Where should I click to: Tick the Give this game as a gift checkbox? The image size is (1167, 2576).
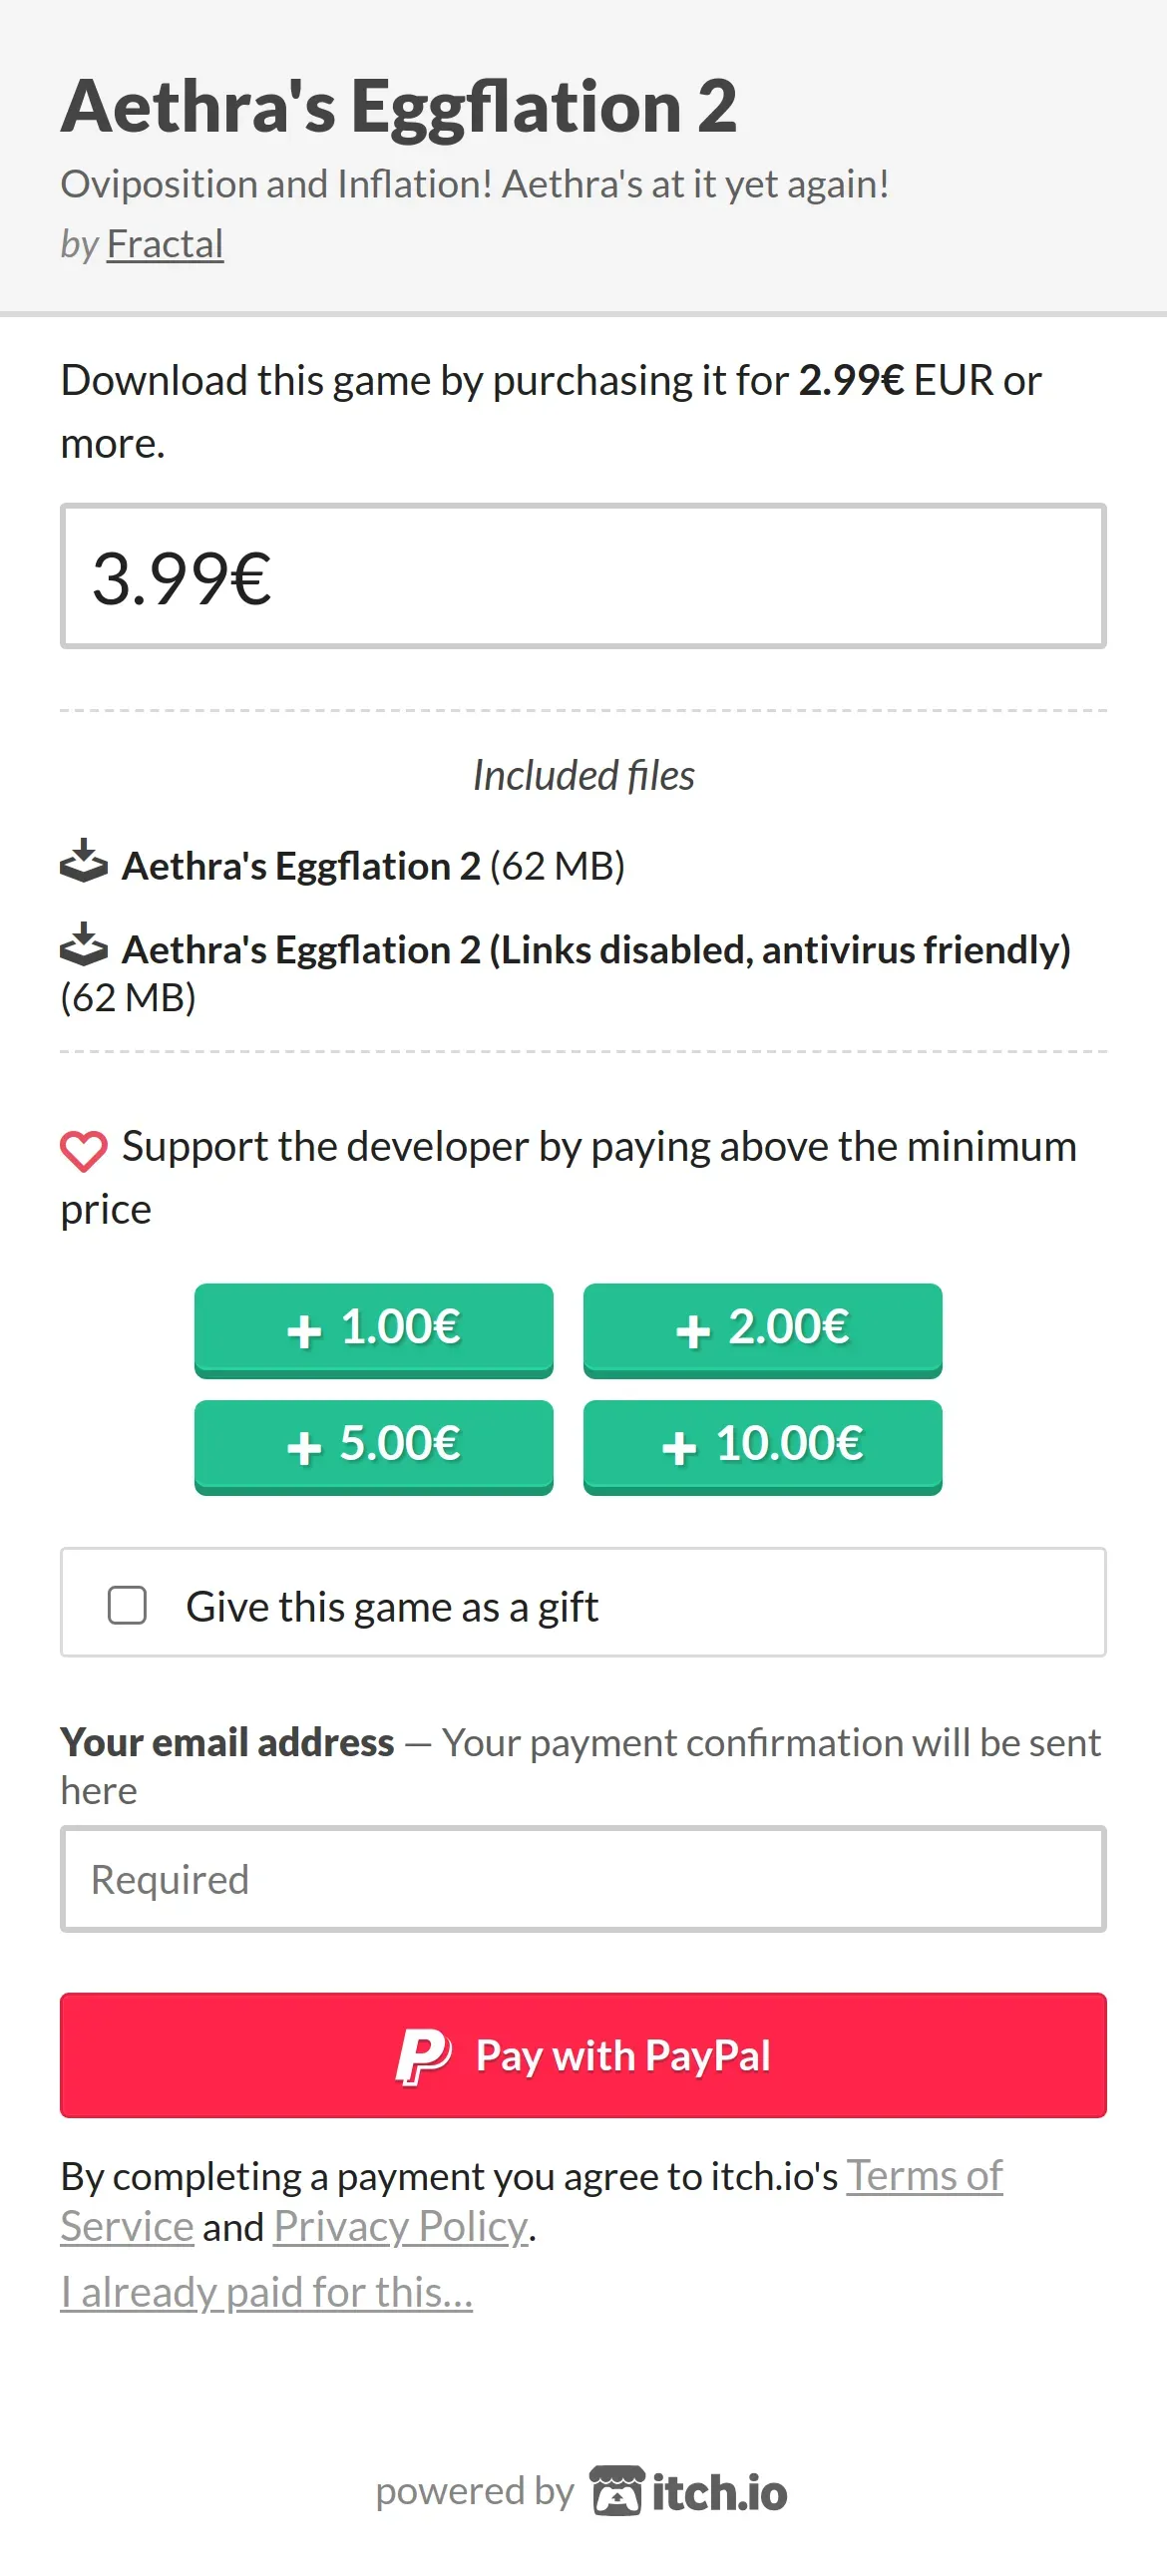[127, 1605]
